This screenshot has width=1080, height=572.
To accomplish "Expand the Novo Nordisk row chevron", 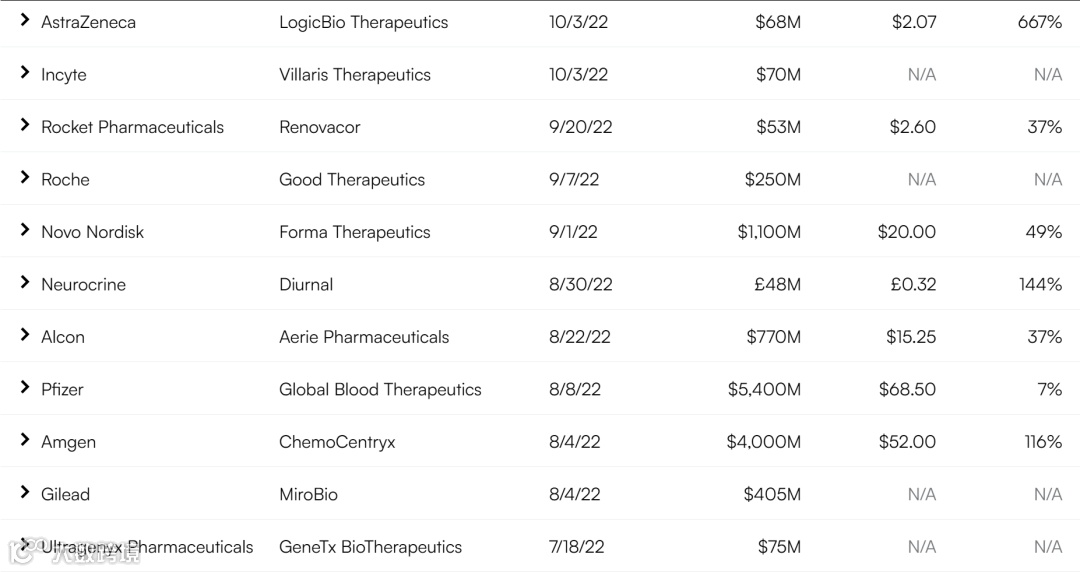I will coord(25,231).
